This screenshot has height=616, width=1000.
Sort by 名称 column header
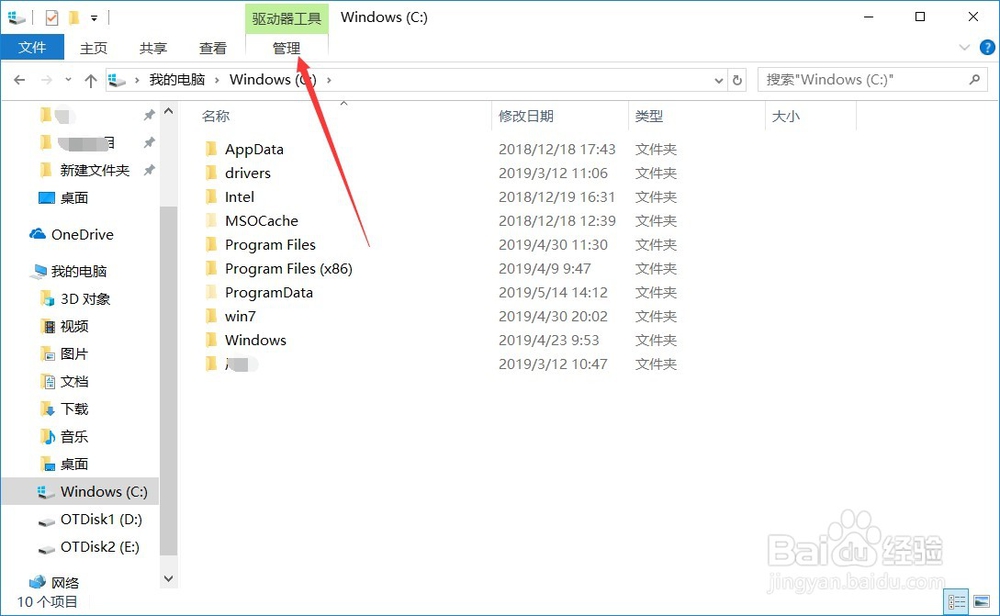(x=216, y=116)
